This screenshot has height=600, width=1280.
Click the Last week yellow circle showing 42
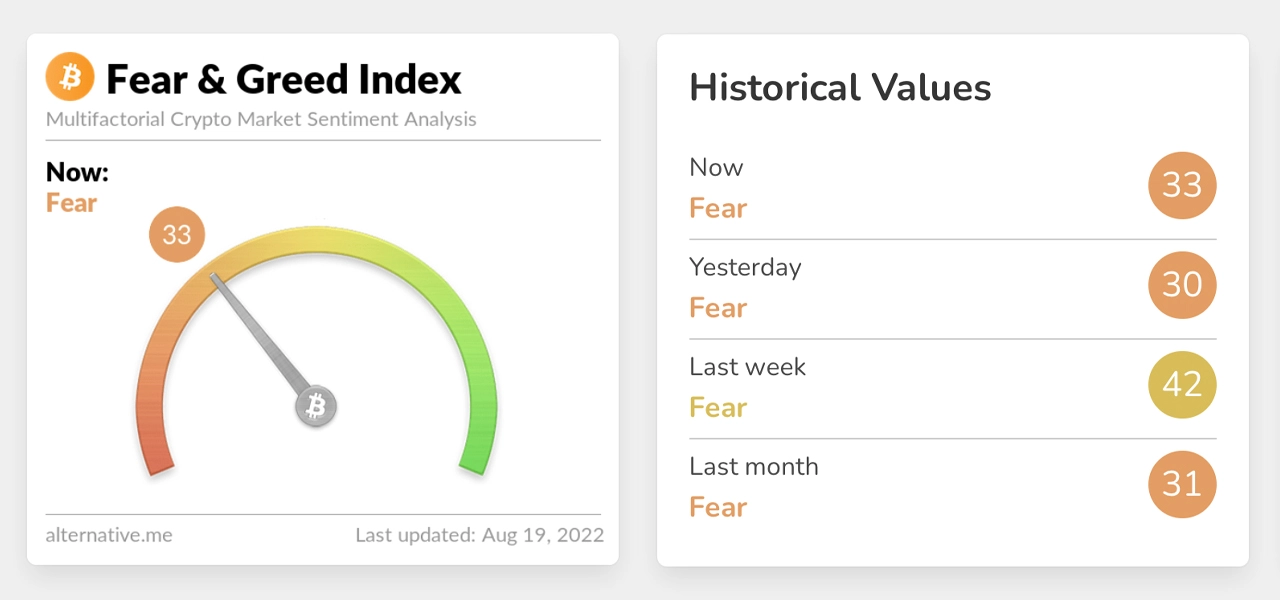1182,385
